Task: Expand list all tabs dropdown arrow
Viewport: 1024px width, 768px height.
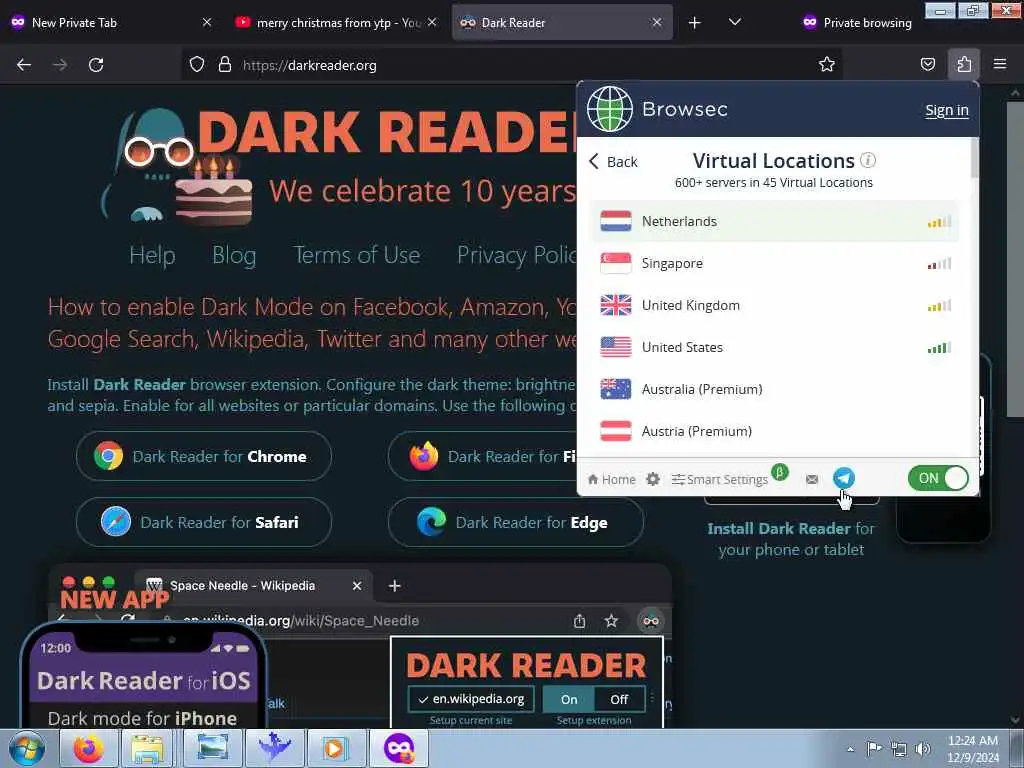Action: tap(734, 22)
